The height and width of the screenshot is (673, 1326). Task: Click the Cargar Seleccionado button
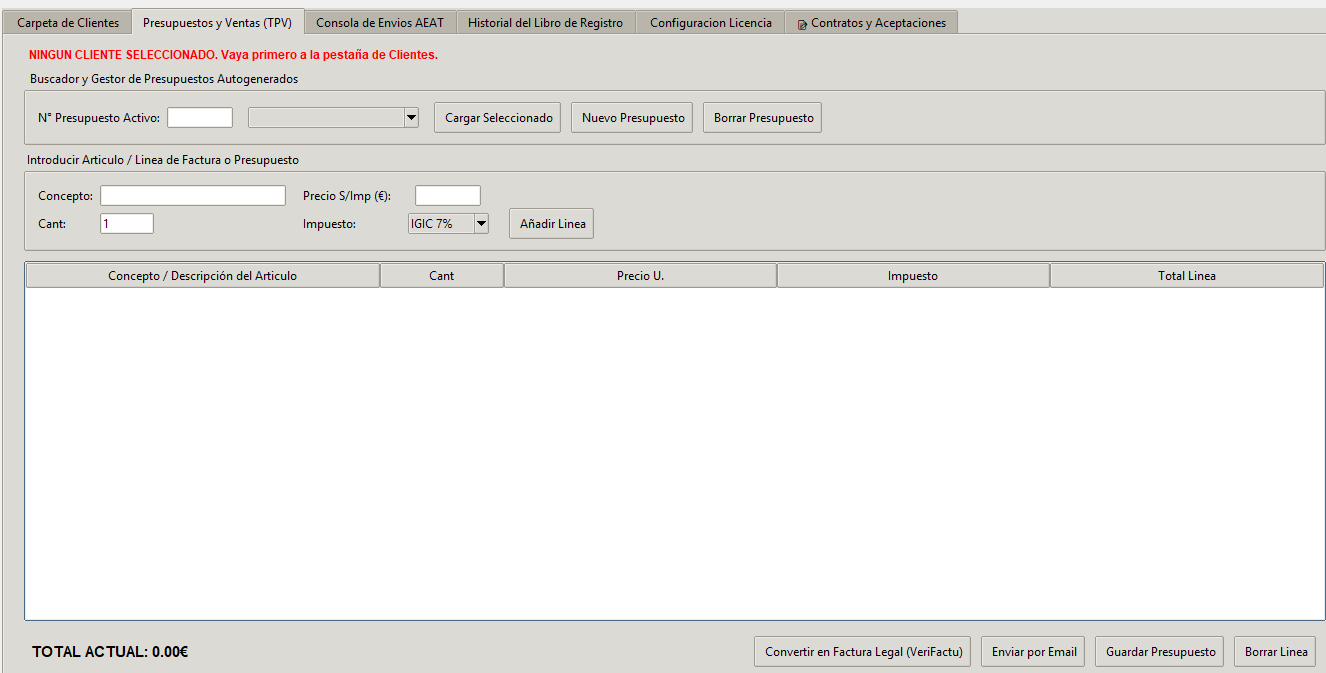pos(498,118)
